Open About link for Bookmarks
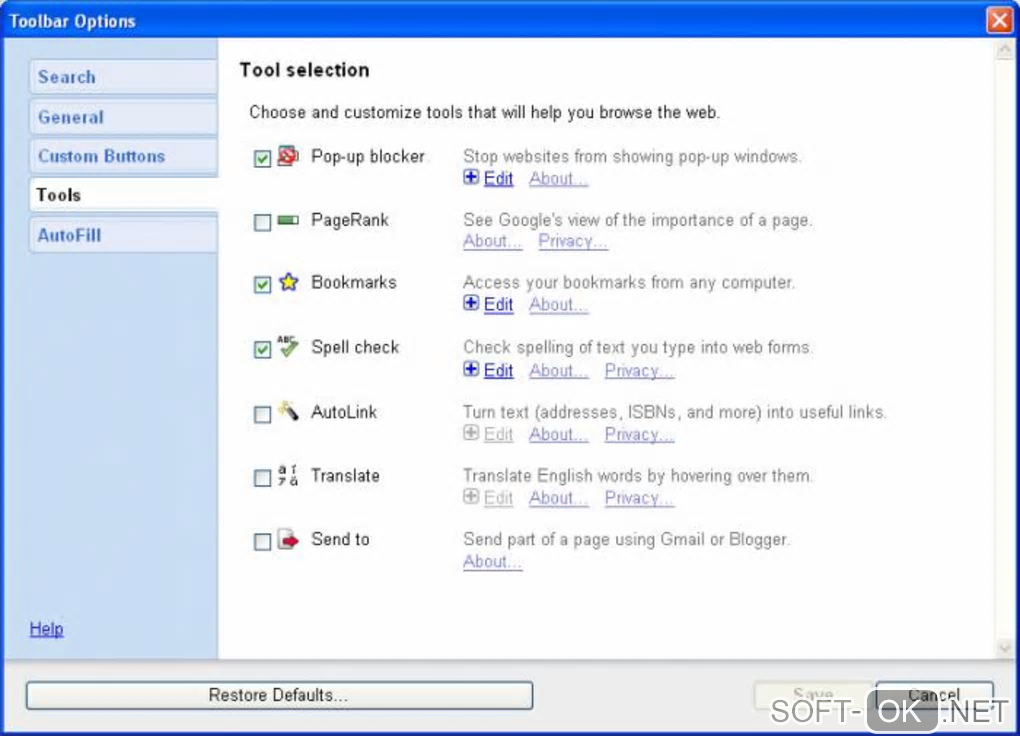Screen dimensions: 1020x736 [x=558, y=305]
